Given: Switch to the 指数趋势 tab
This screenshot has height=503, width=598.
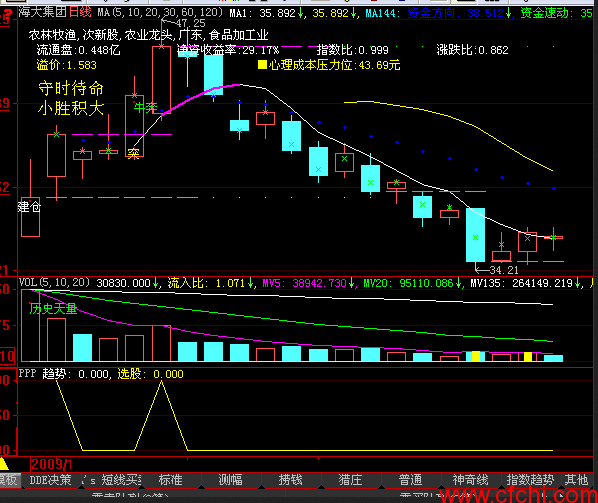Looking at the screenshot, I should (530, 480).
